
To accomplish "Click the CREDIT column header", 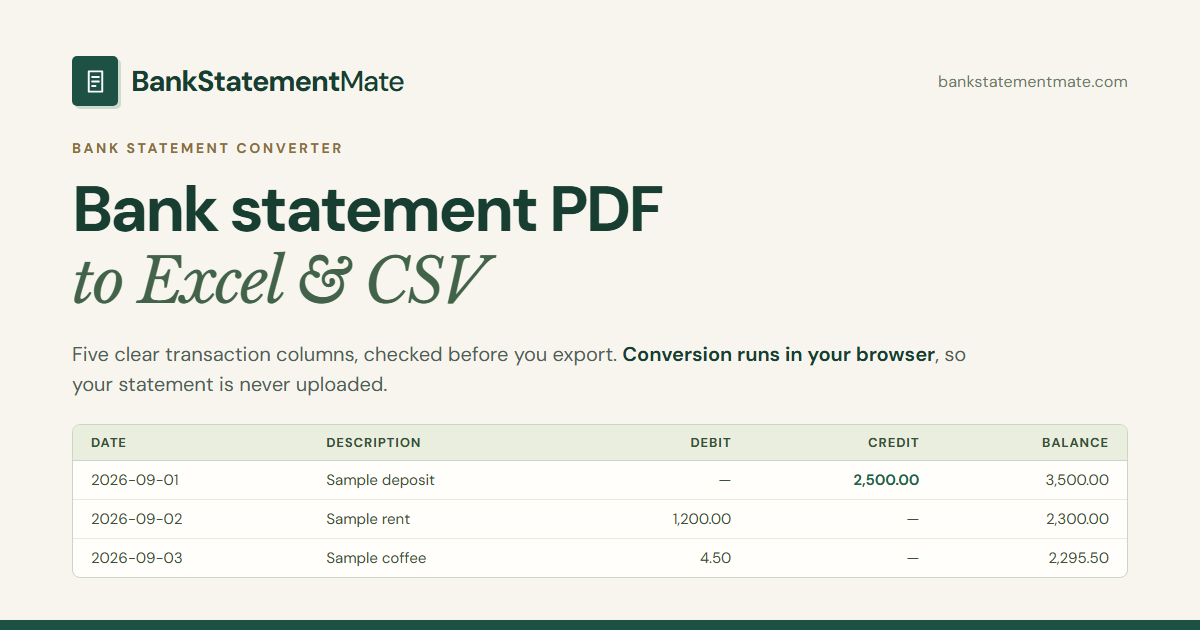I will (x=893, y=442).
